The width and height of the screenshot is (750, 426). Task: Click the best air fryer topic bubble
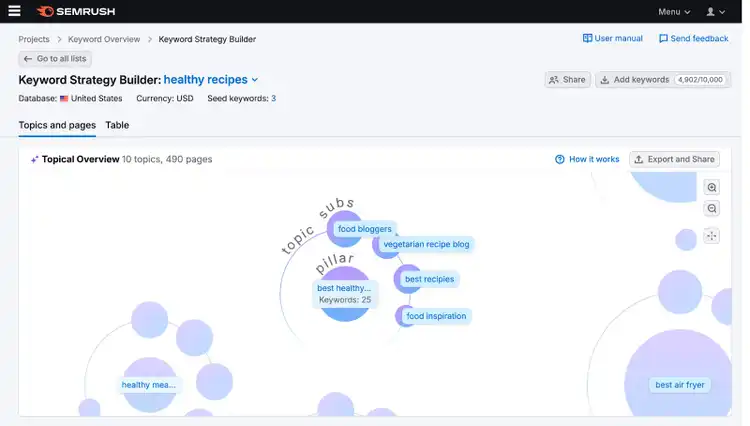point(679,385)
